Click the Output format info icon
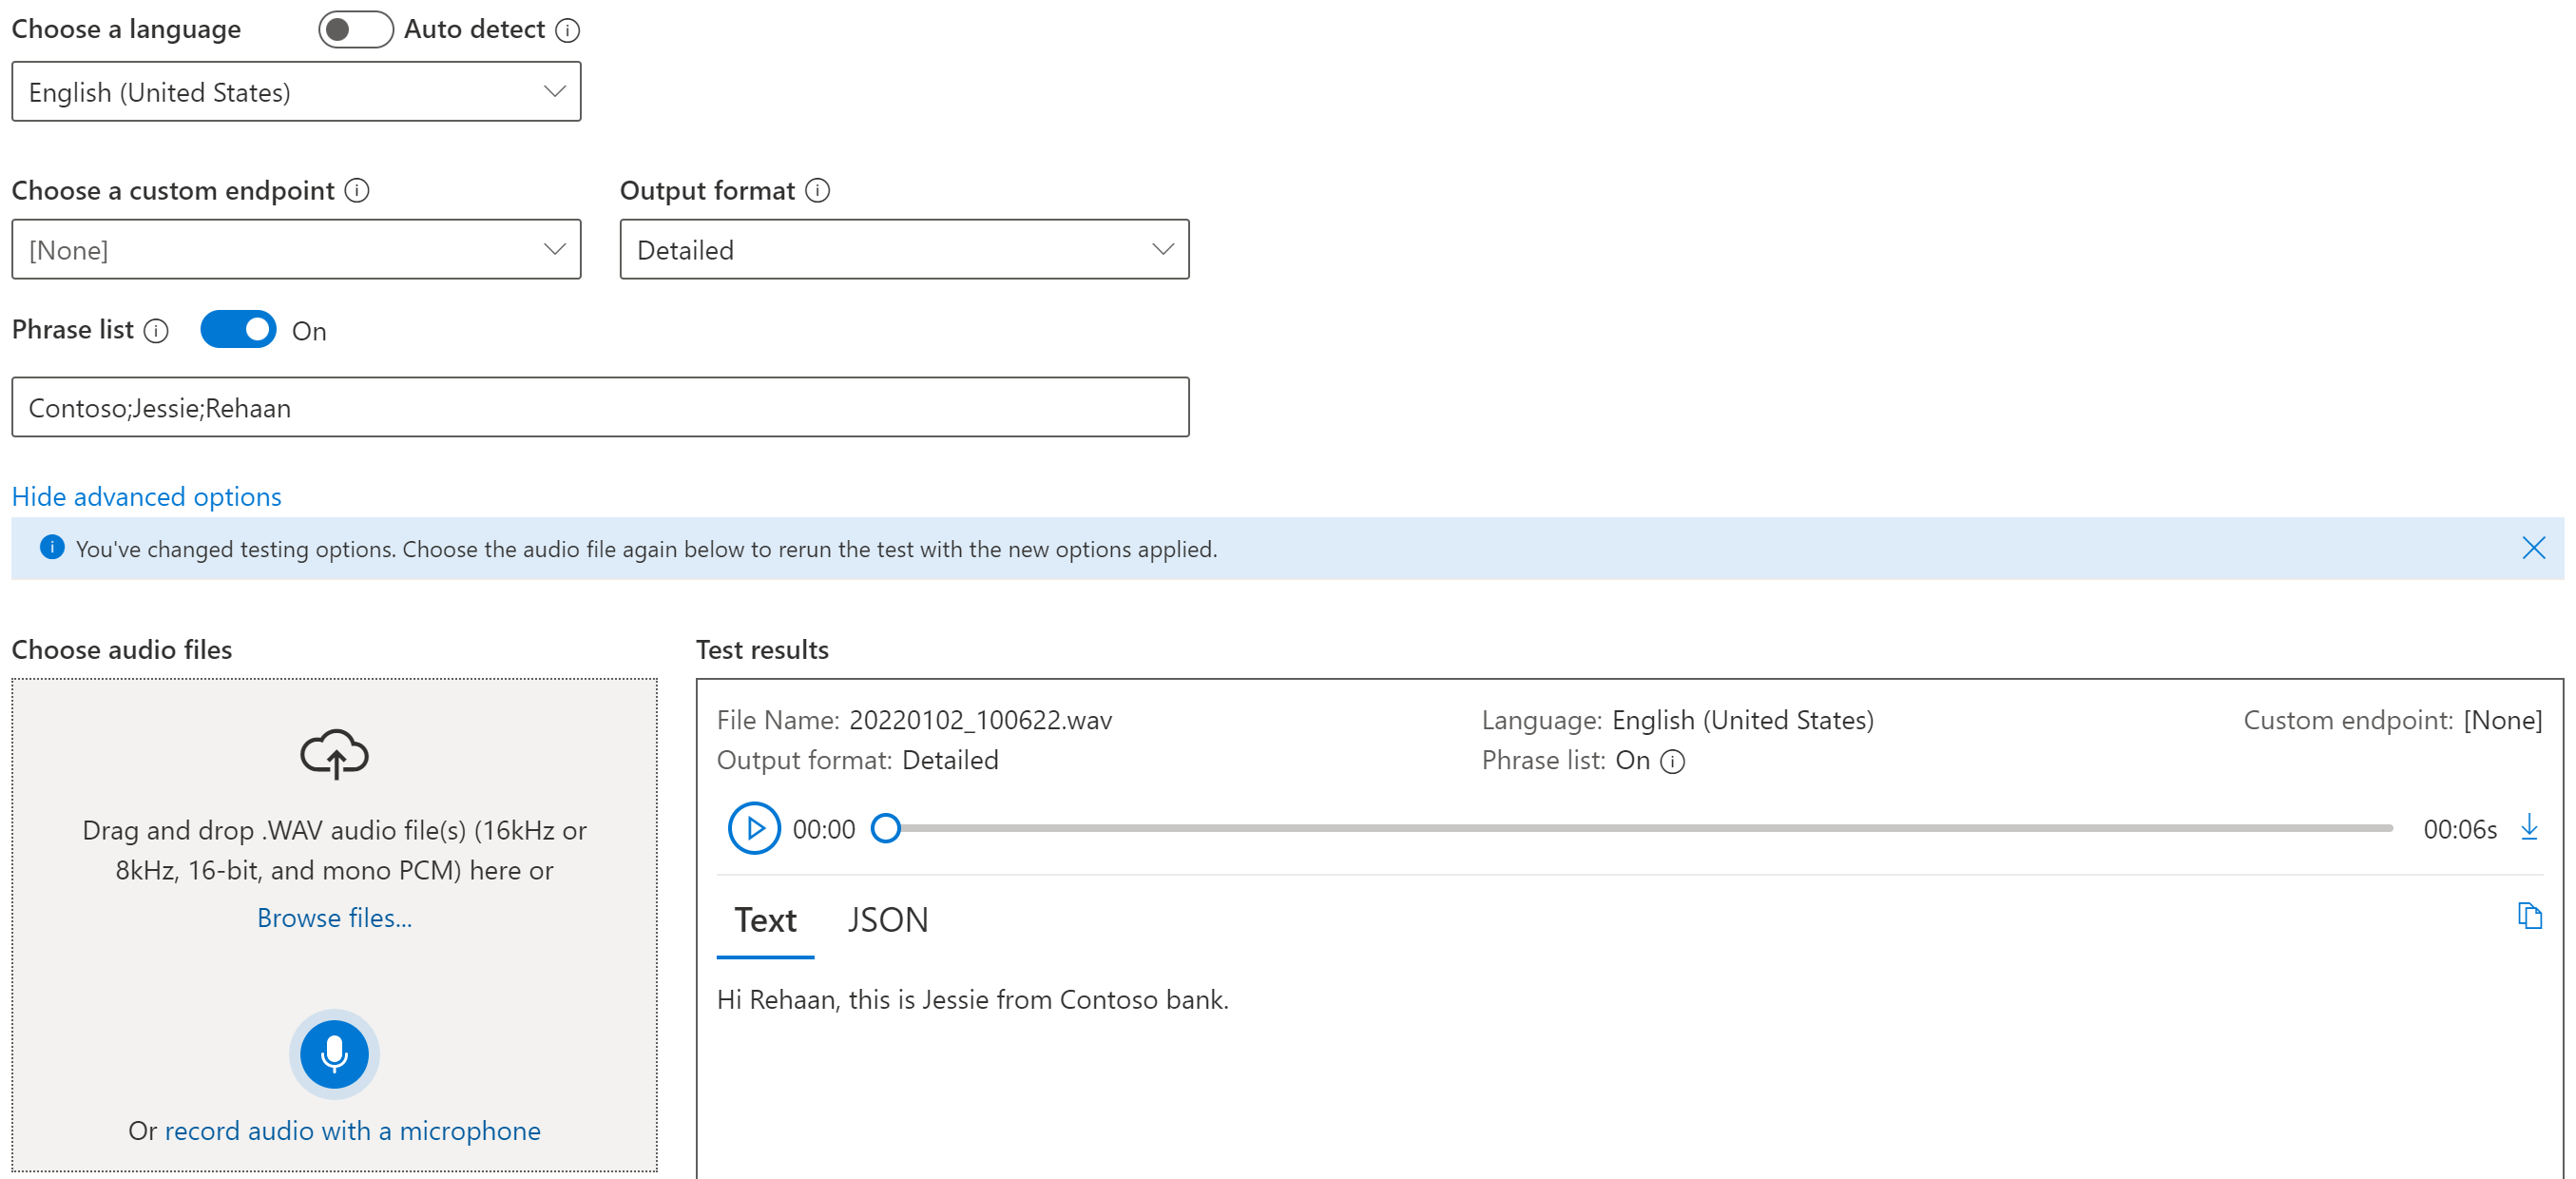Viewport: 2576px width, 1179px height. point(817,190)
